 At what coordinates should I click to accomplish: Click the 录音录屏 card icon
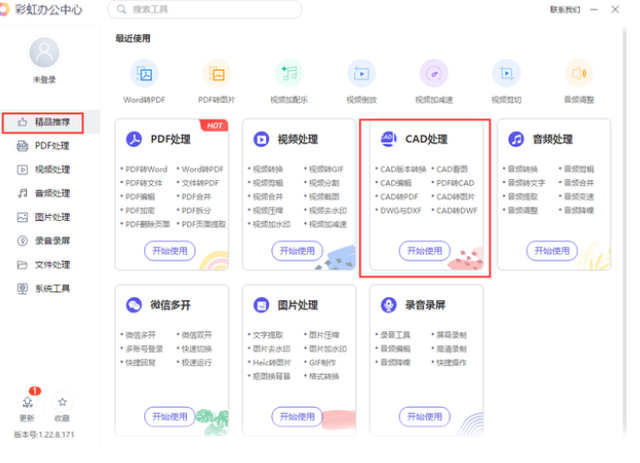389,305
